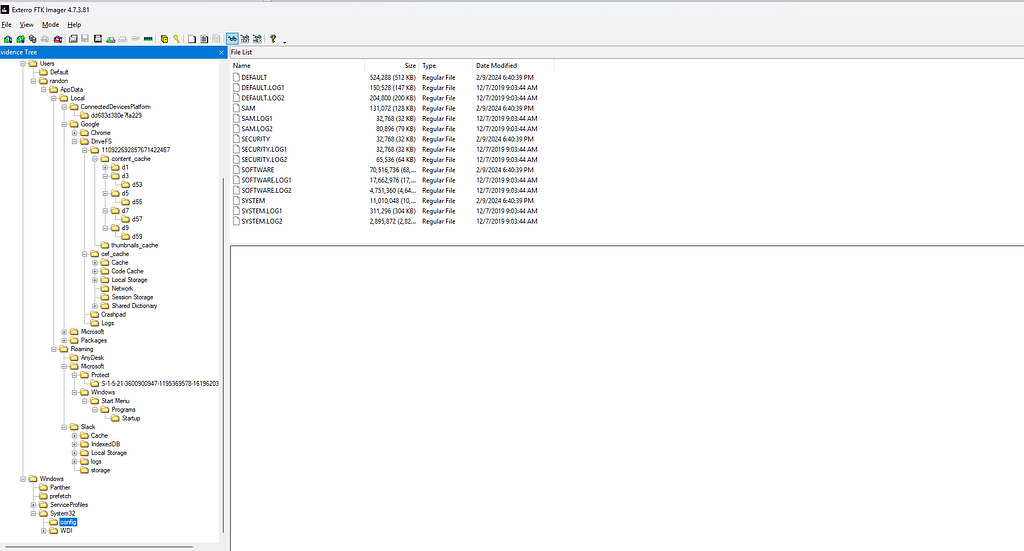Click Export Logical Image (AD1) icon
The height and width of the screenshot is (551, 1024).
tap(98, 39)
